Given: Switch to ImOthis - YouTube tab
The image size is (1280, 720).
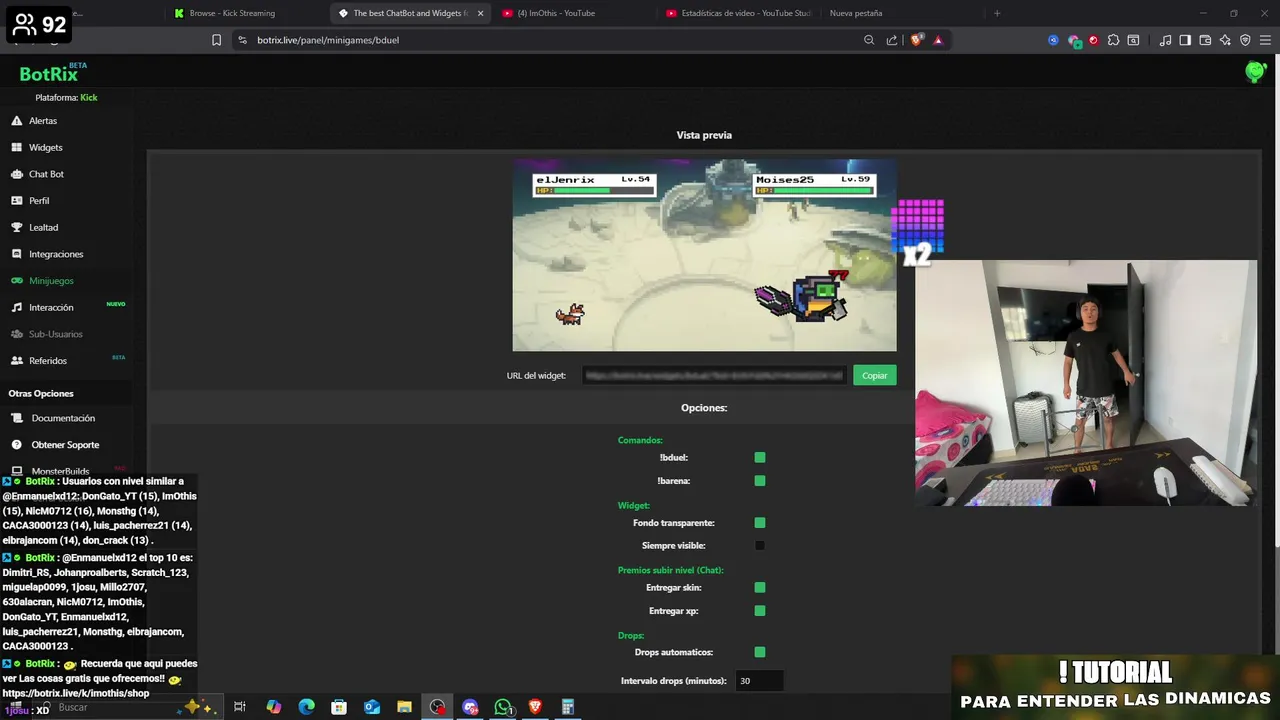Looking at the screenshot, I should pos(556,13).
